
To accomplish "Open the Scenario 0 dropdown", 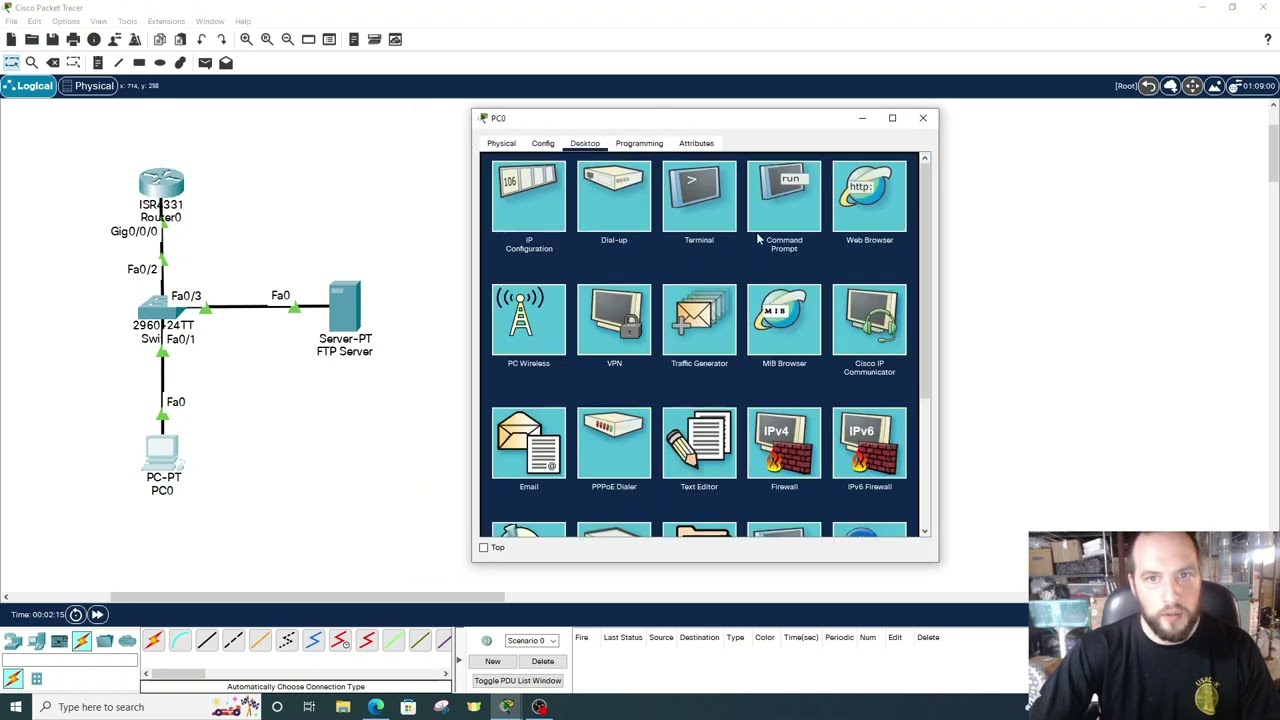I will pyautogui.click(x=531, y=640).
